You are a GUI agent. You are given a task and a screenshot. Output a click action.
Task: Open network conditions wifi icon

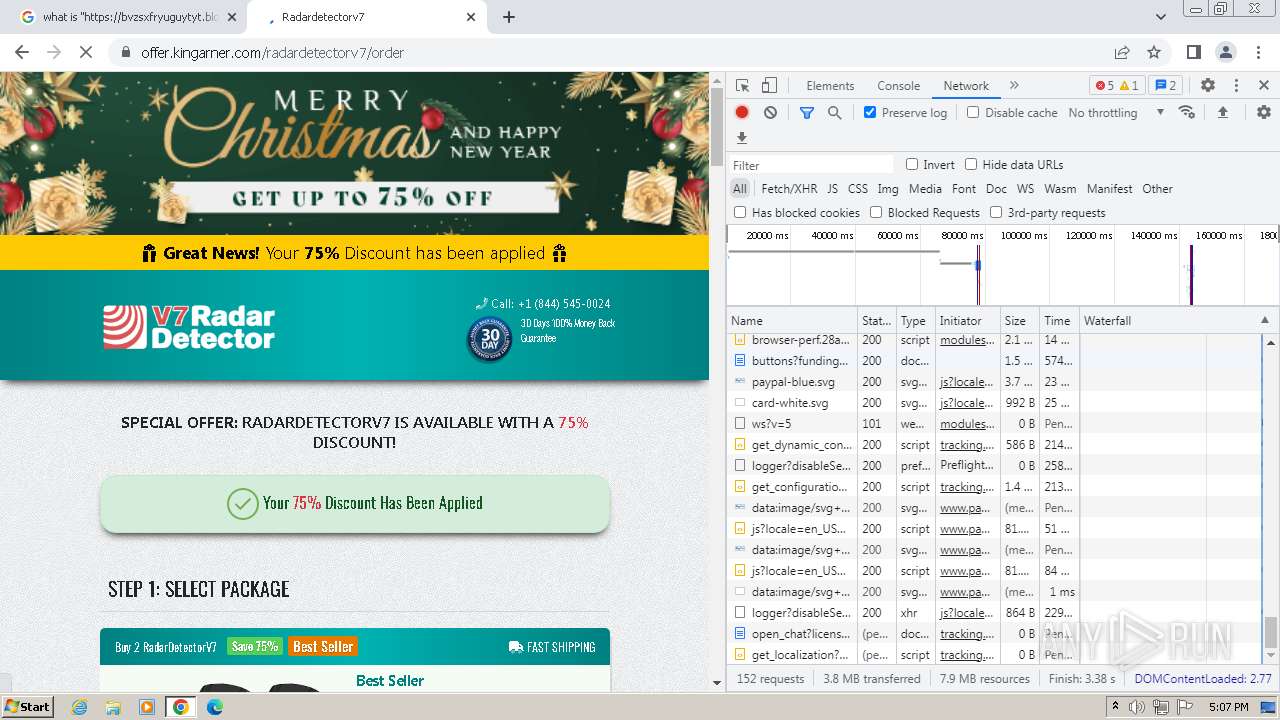(x=1187, y=112)
